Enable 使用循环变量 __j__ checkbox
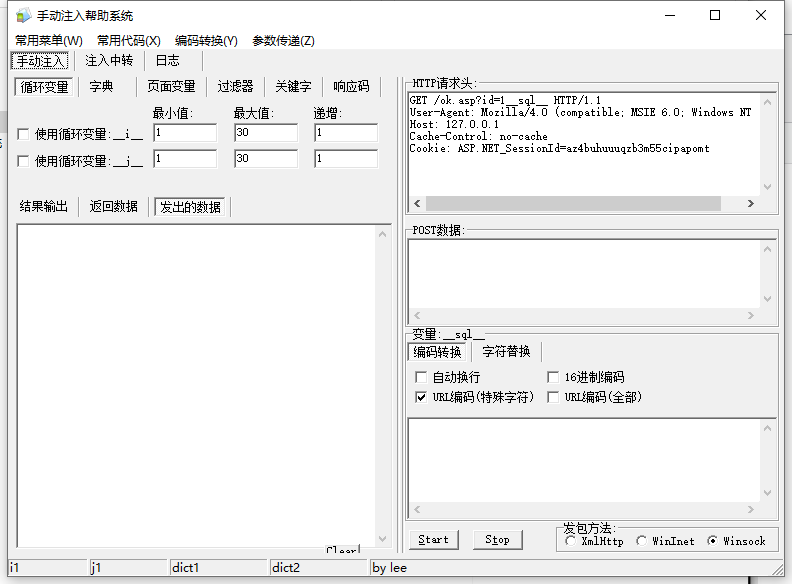This screenshot has width=792, height=584. point(23,161)
